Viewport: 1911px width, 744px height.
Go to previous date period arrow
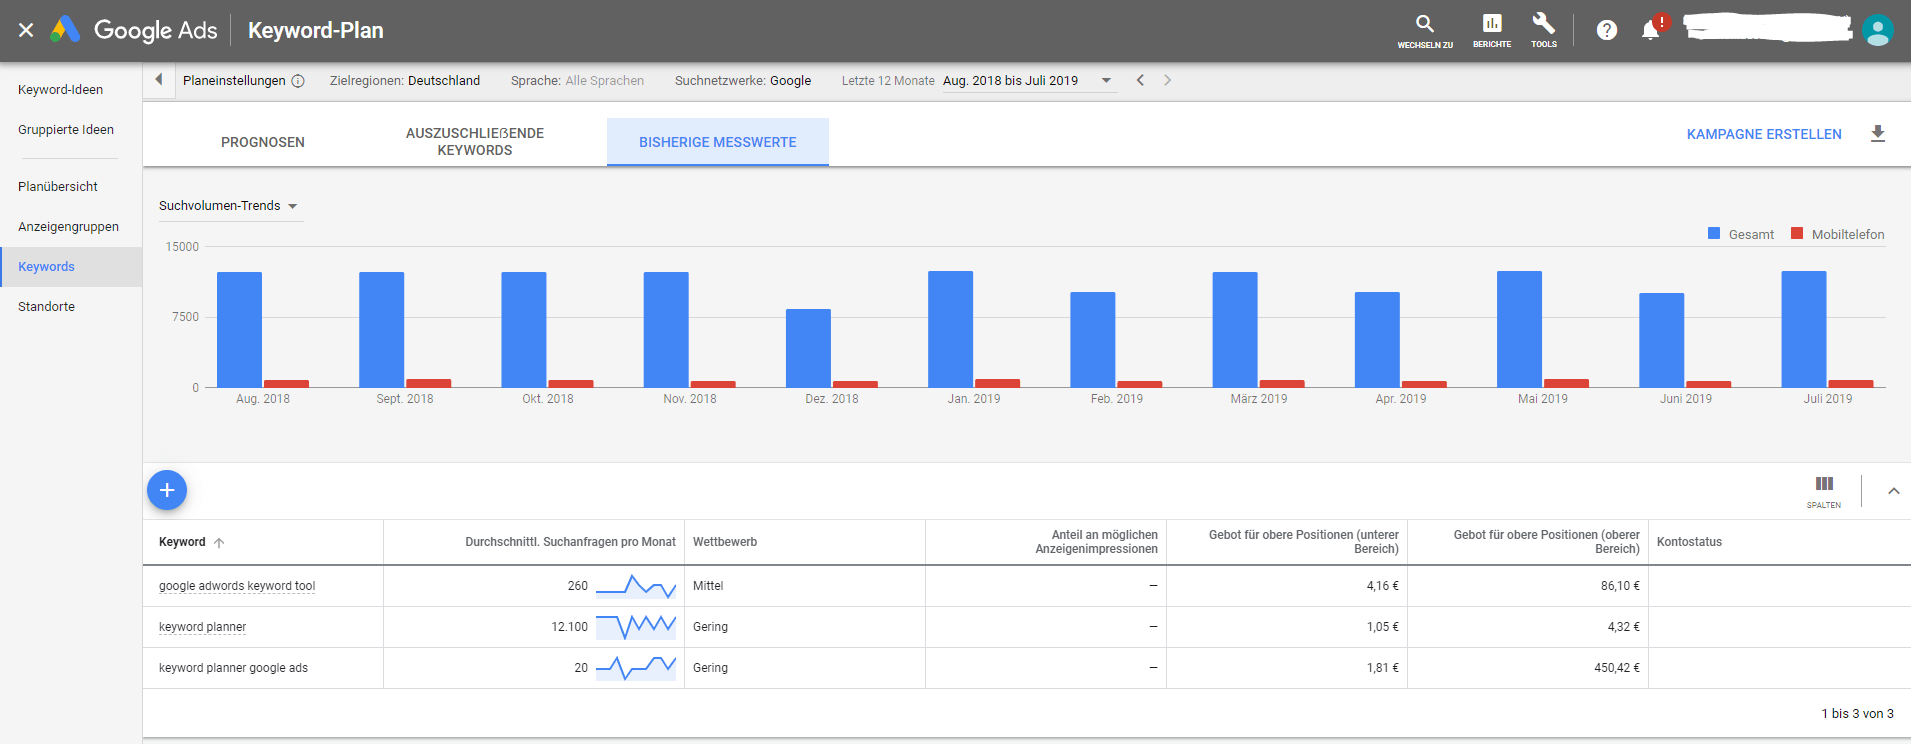pyautogui.click(x=1140, y=80)
